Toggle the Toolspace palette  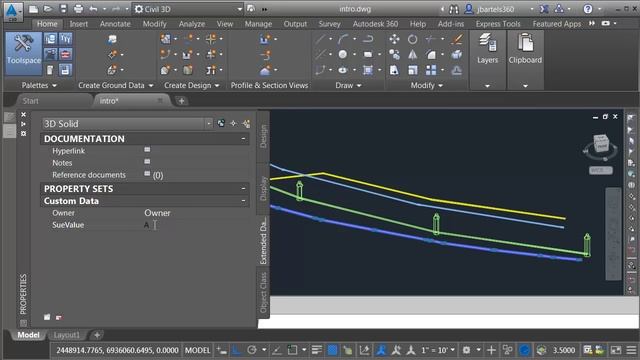pyautogui.click(x=24, y=53)
